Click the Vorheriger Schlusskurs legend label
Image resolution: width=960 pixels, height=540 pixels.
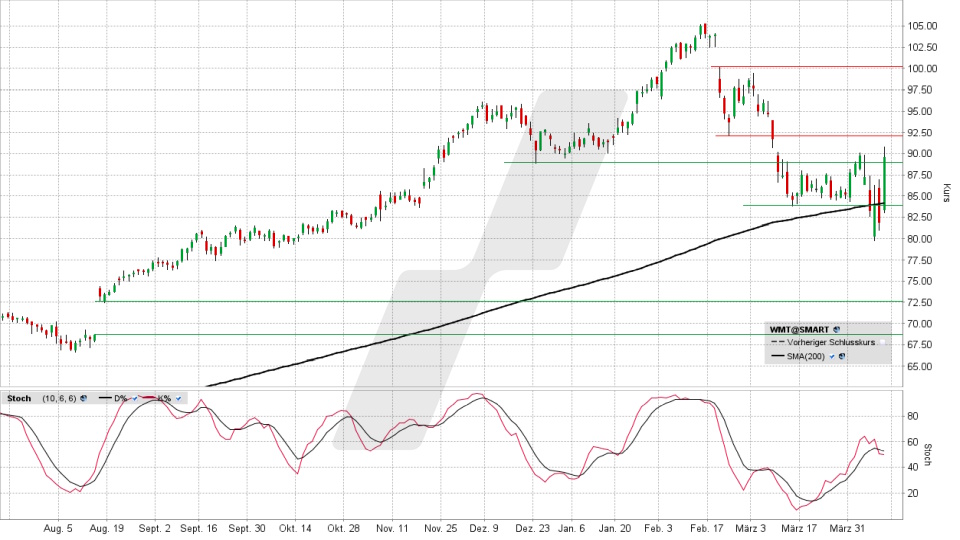(831, 342)
